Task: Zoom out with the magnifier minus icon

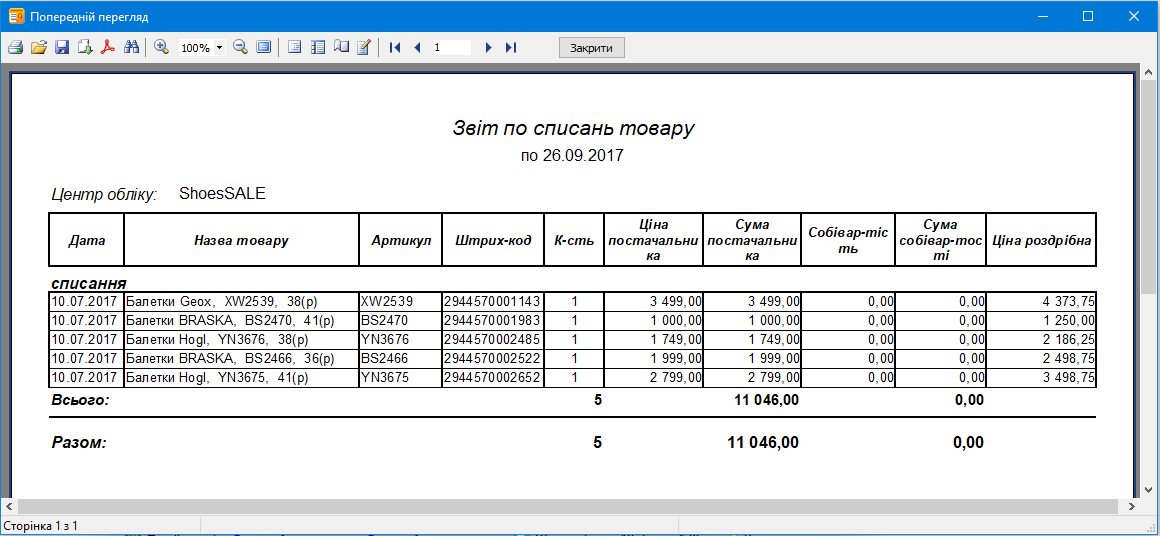Action: click(240, 47)
